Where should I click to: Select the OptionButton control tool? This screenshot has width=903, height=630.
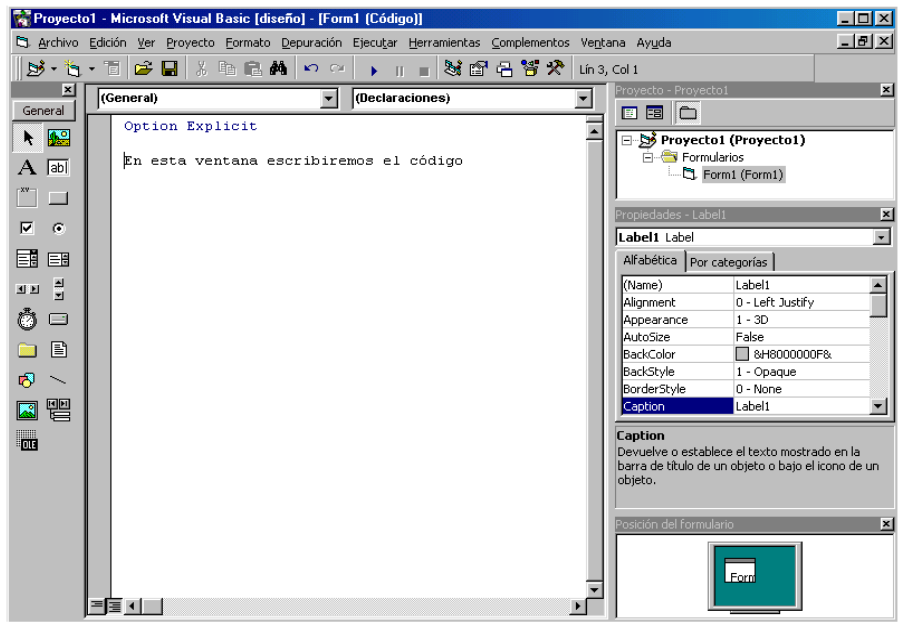click(x=58, y=228)
